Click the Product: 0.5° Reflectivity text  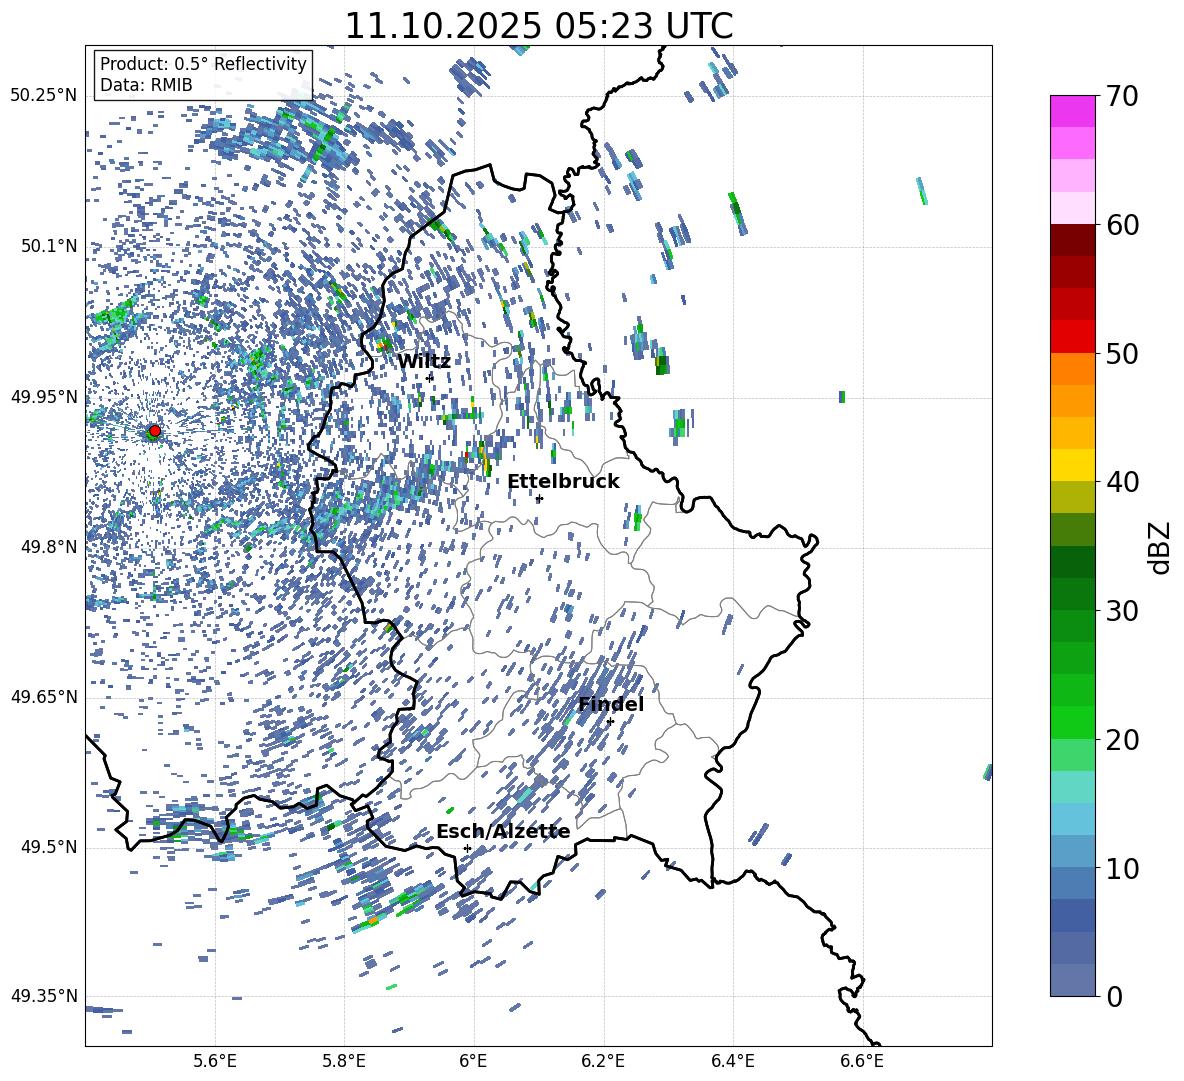tap(203, 64)
